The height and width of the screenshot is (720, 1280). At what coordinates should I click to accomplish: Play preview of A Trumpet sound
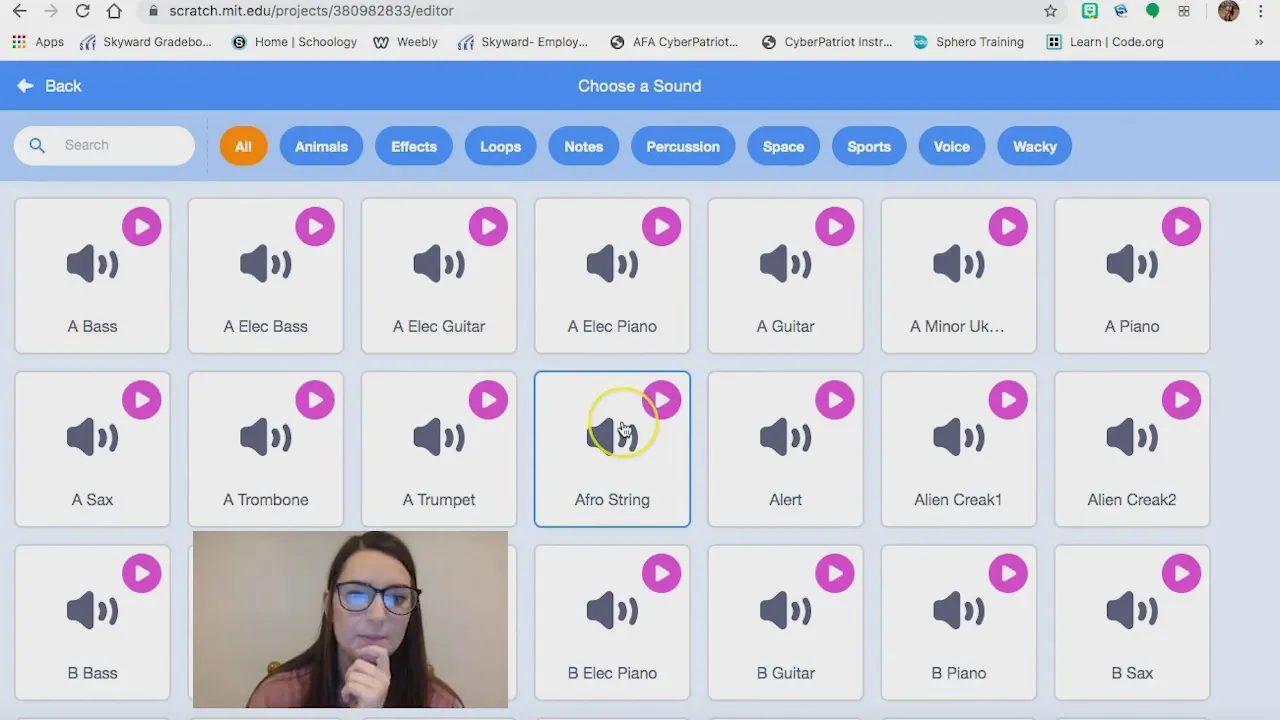click(x=488, y=400)
